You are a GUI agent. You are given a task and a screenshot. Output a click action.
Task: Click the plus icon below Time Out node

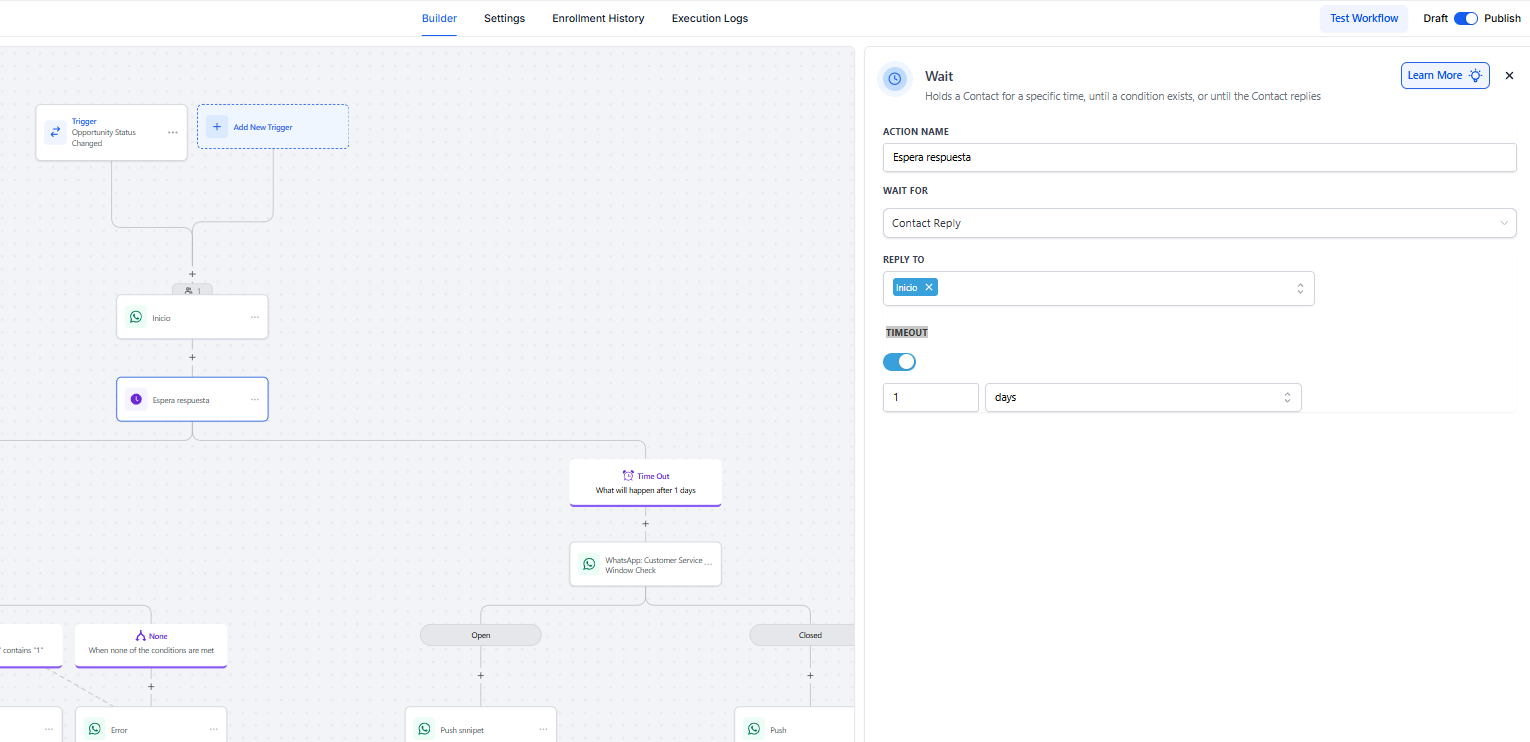645,524
